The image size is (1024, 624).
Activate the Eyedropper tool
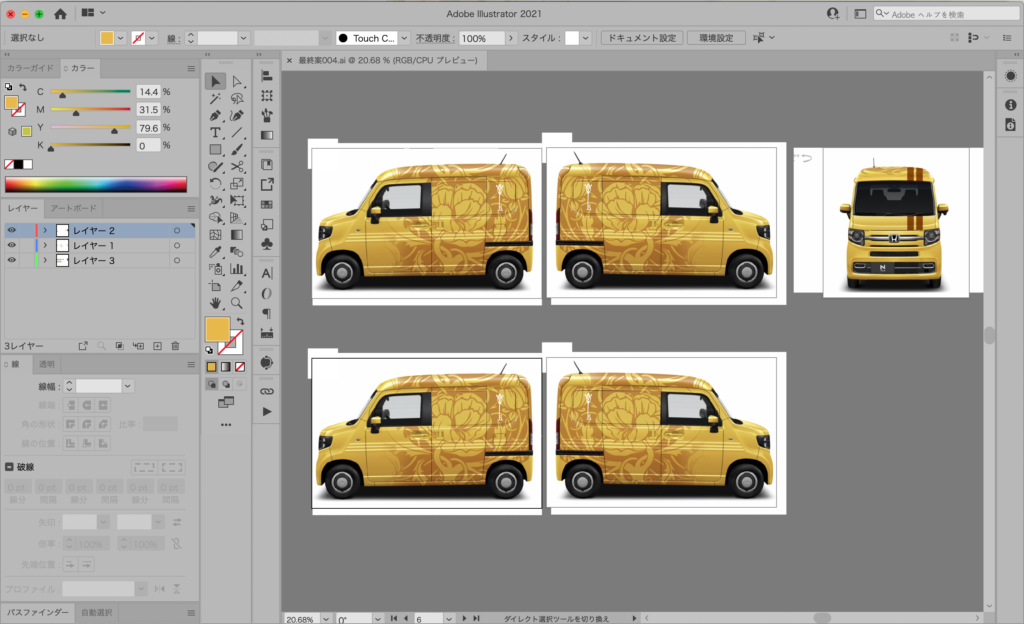215,251
